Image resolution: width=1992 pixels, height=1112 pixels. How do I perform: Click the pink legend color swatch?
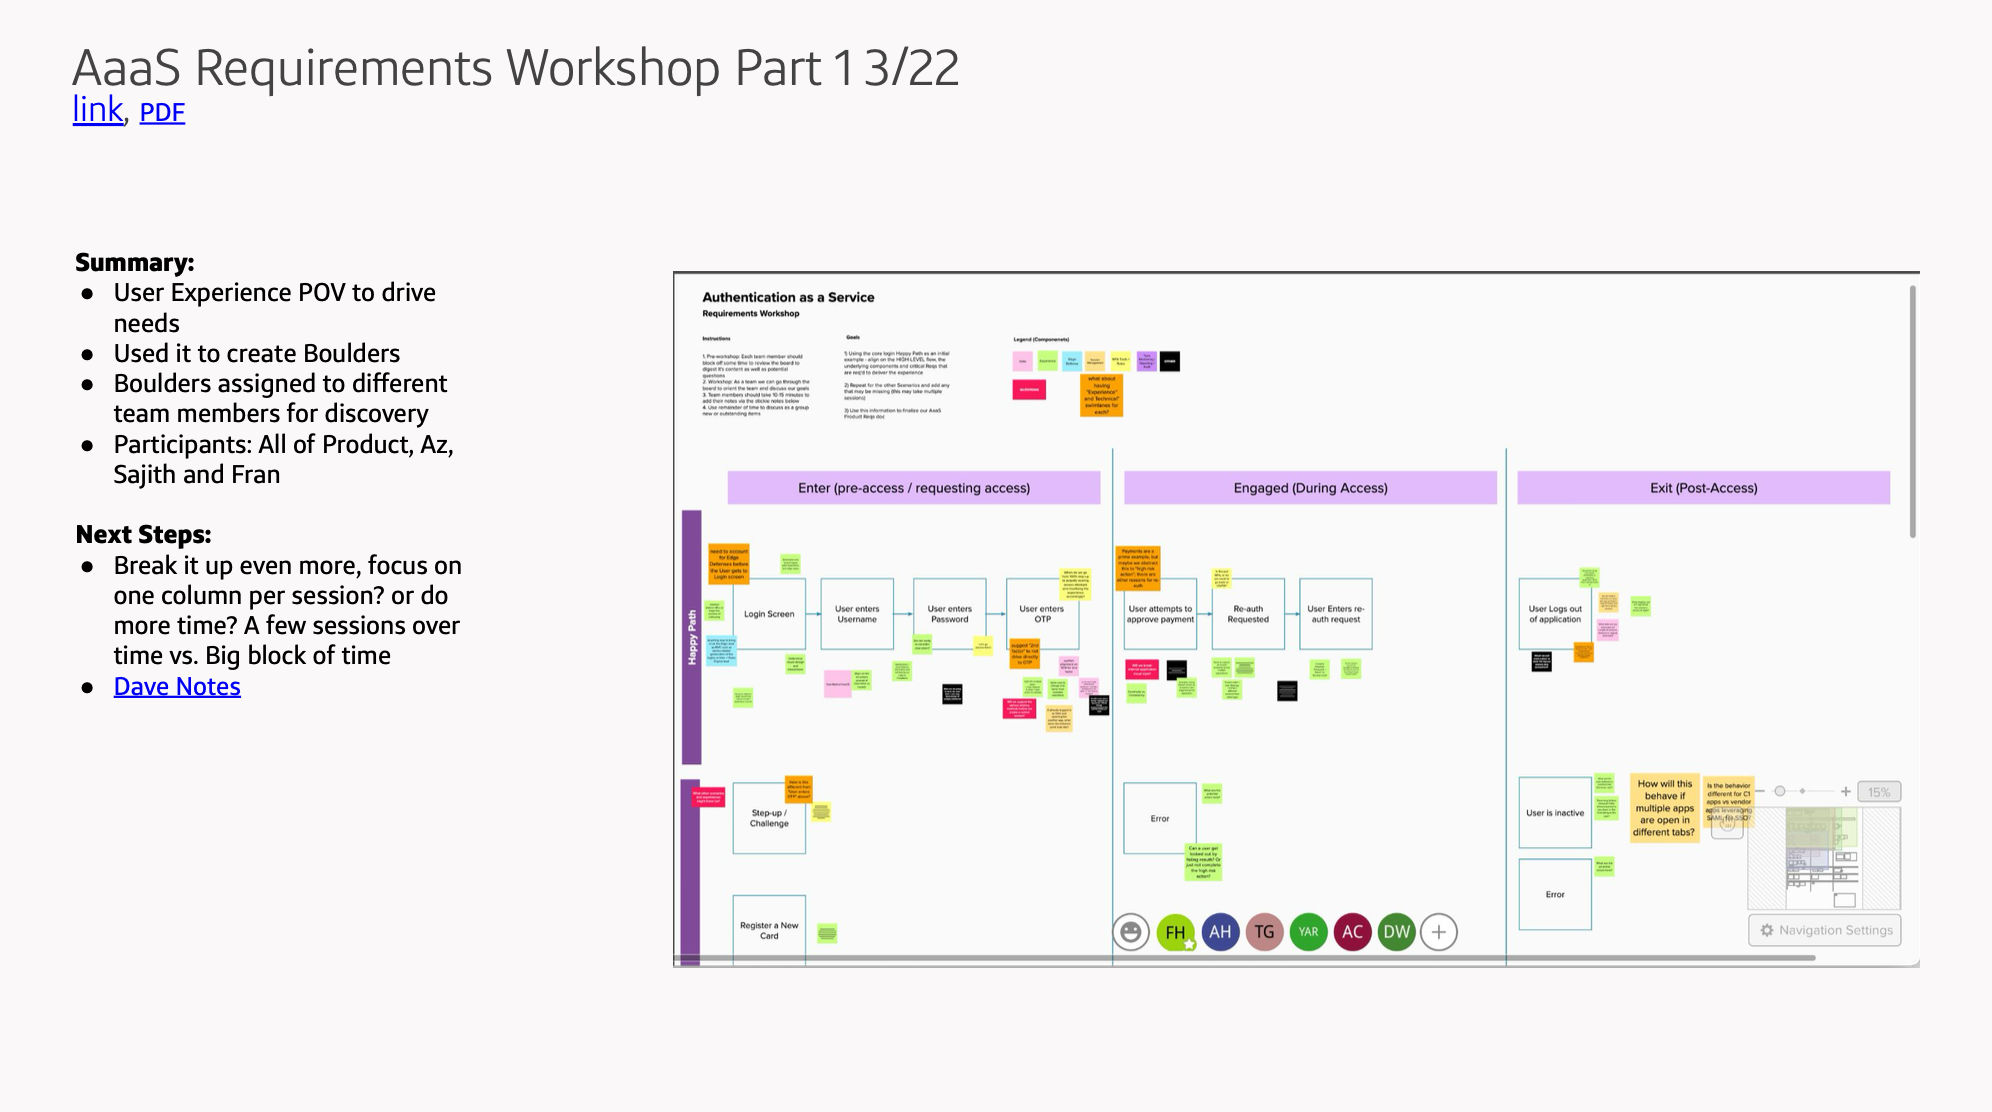[1022, 361]
